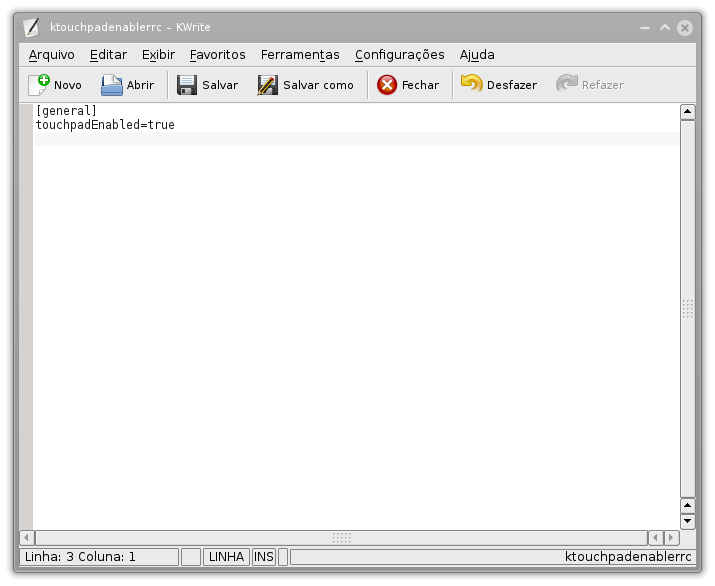Click the vertical scrollbar bottom down arrow
Image resolution: width=715 pixels, height=586 pixels.
tap(688, 521)
